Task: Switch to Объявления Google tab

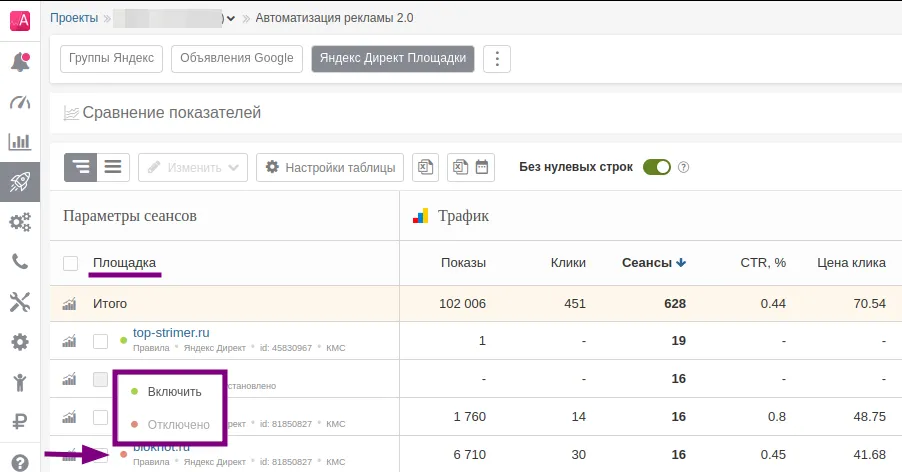Action: point(237,59)
